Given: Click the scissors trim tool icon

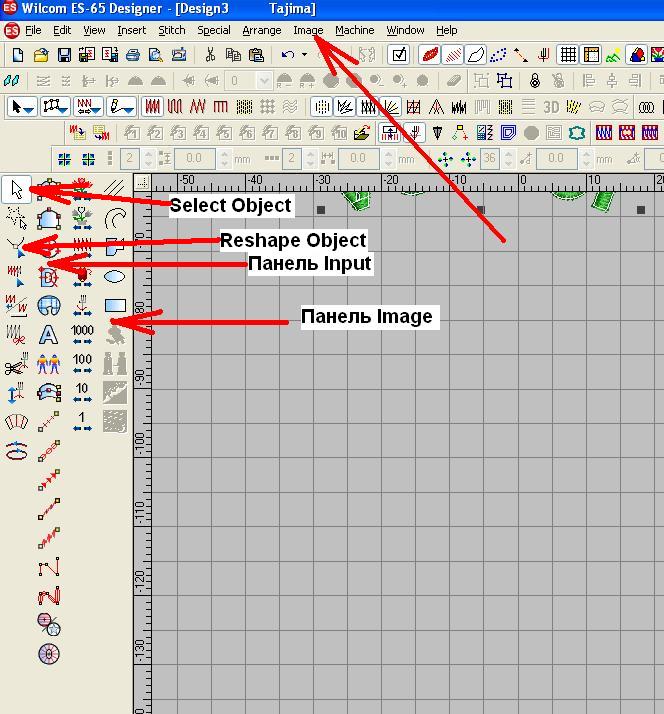Looking at the screenshot, I should (x=16, y=365).
